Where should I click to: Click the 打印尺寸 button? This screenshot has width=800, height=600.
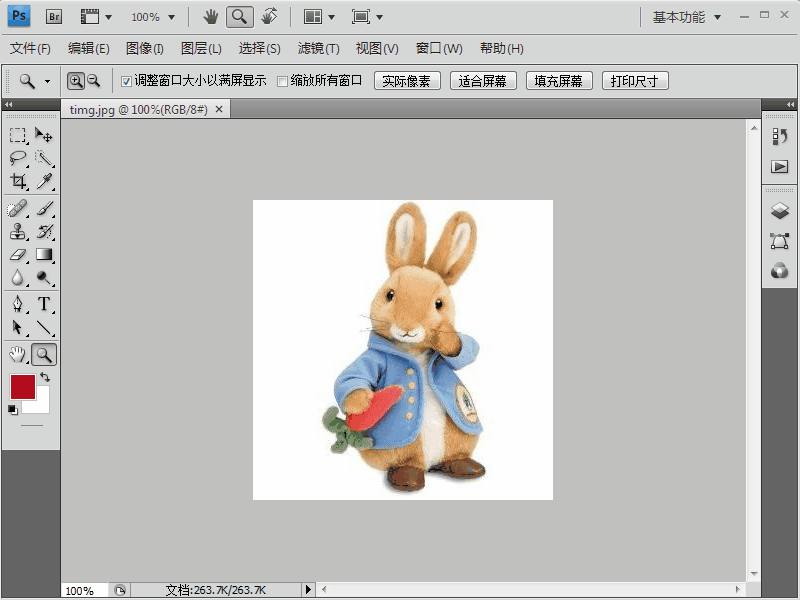click(635, 81)
